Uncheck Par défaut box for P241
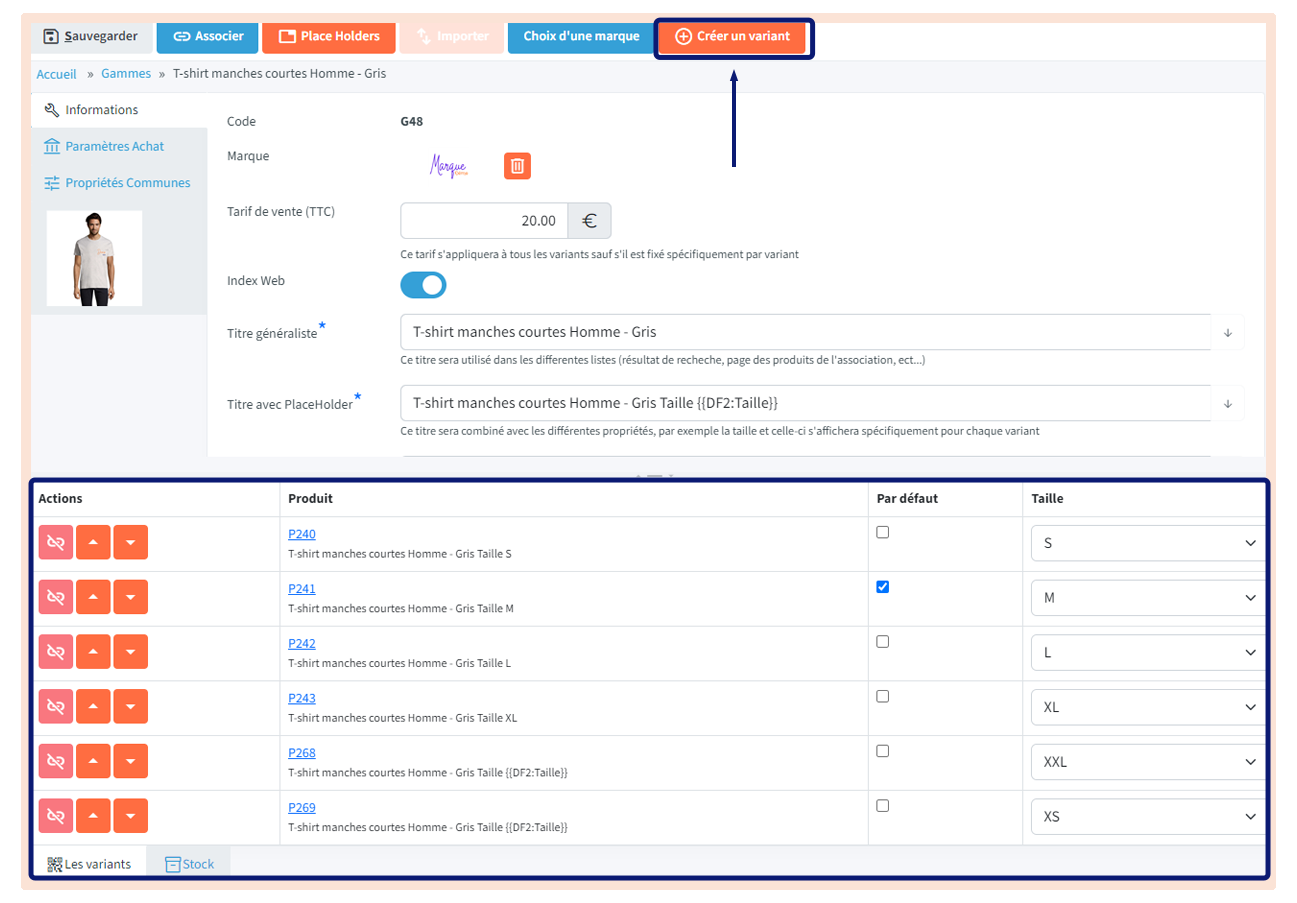Image resolution: width=1297 pixels, height=903 pixels. [x=882, y=587]
